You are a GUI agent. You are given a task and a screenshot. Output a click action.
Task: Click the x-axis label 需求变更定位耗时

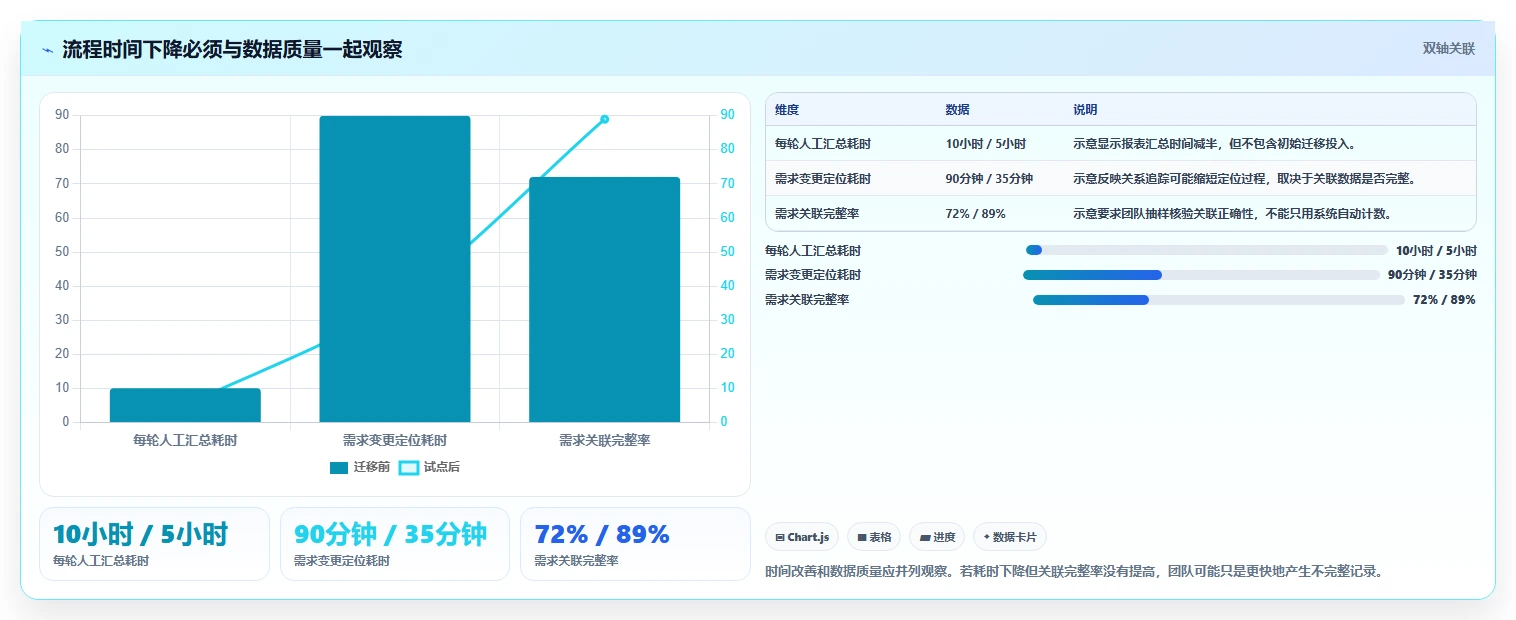[x=395, y=440]
